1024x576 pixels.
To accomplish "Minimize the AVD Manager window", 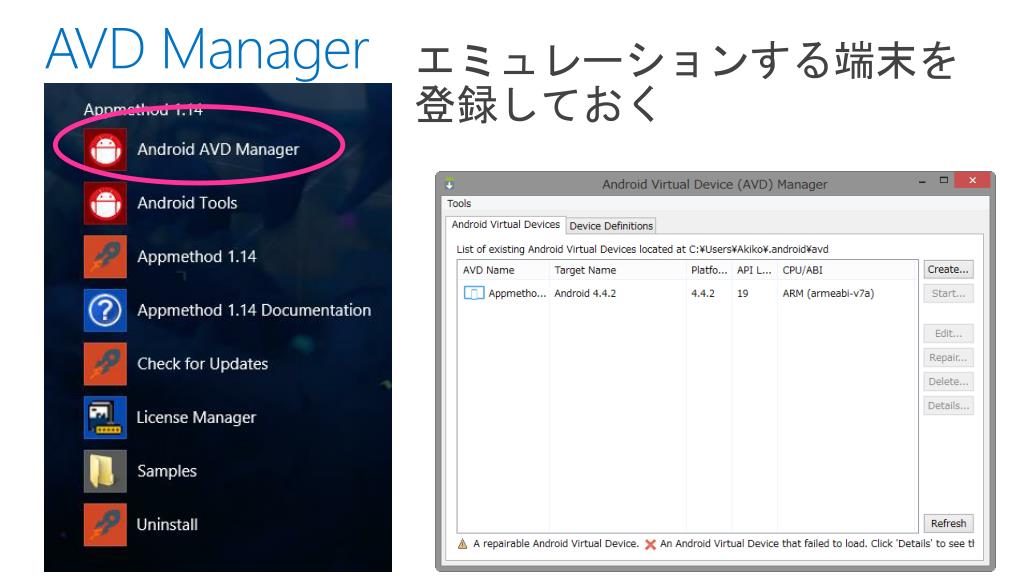I will tap(922, 182).
